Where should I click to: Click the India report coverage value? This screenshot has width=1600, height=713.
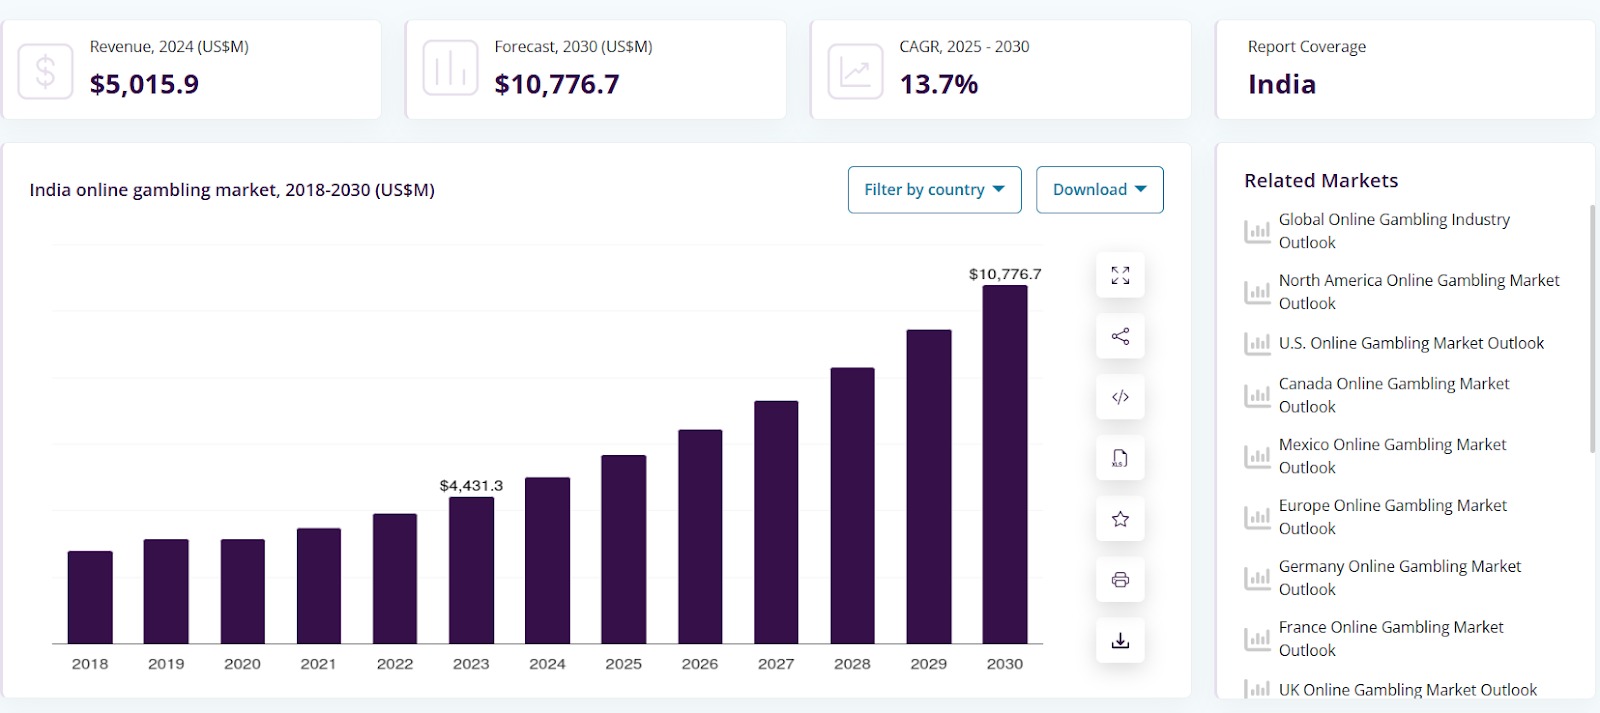pyautogui.click(x=1282, y=84)
